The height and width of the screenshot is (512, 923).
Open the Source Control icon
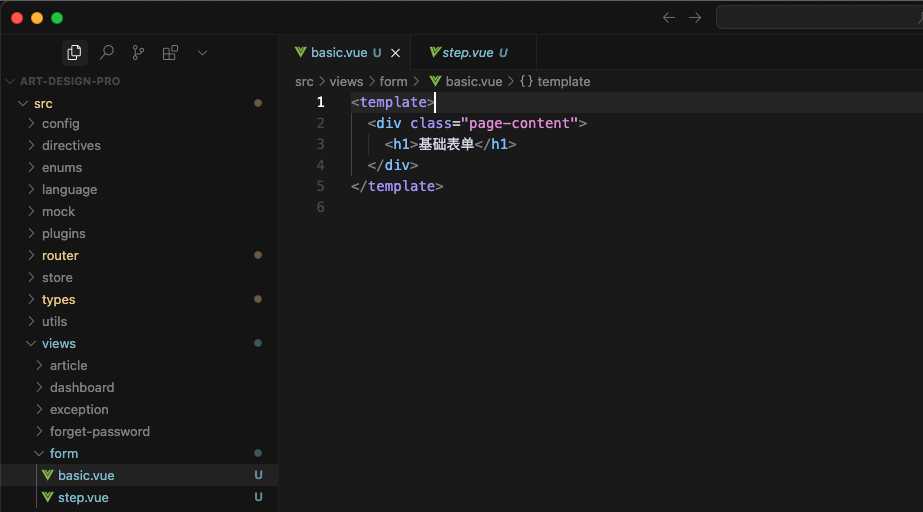(138, 53)
